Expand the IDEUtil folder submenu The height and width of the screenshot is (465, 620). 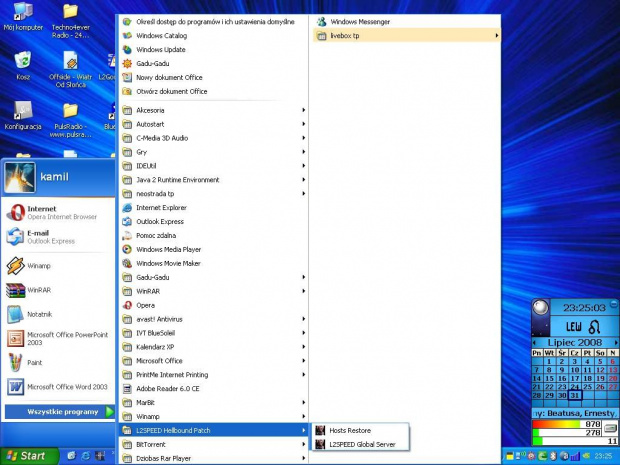pos(214,166)
